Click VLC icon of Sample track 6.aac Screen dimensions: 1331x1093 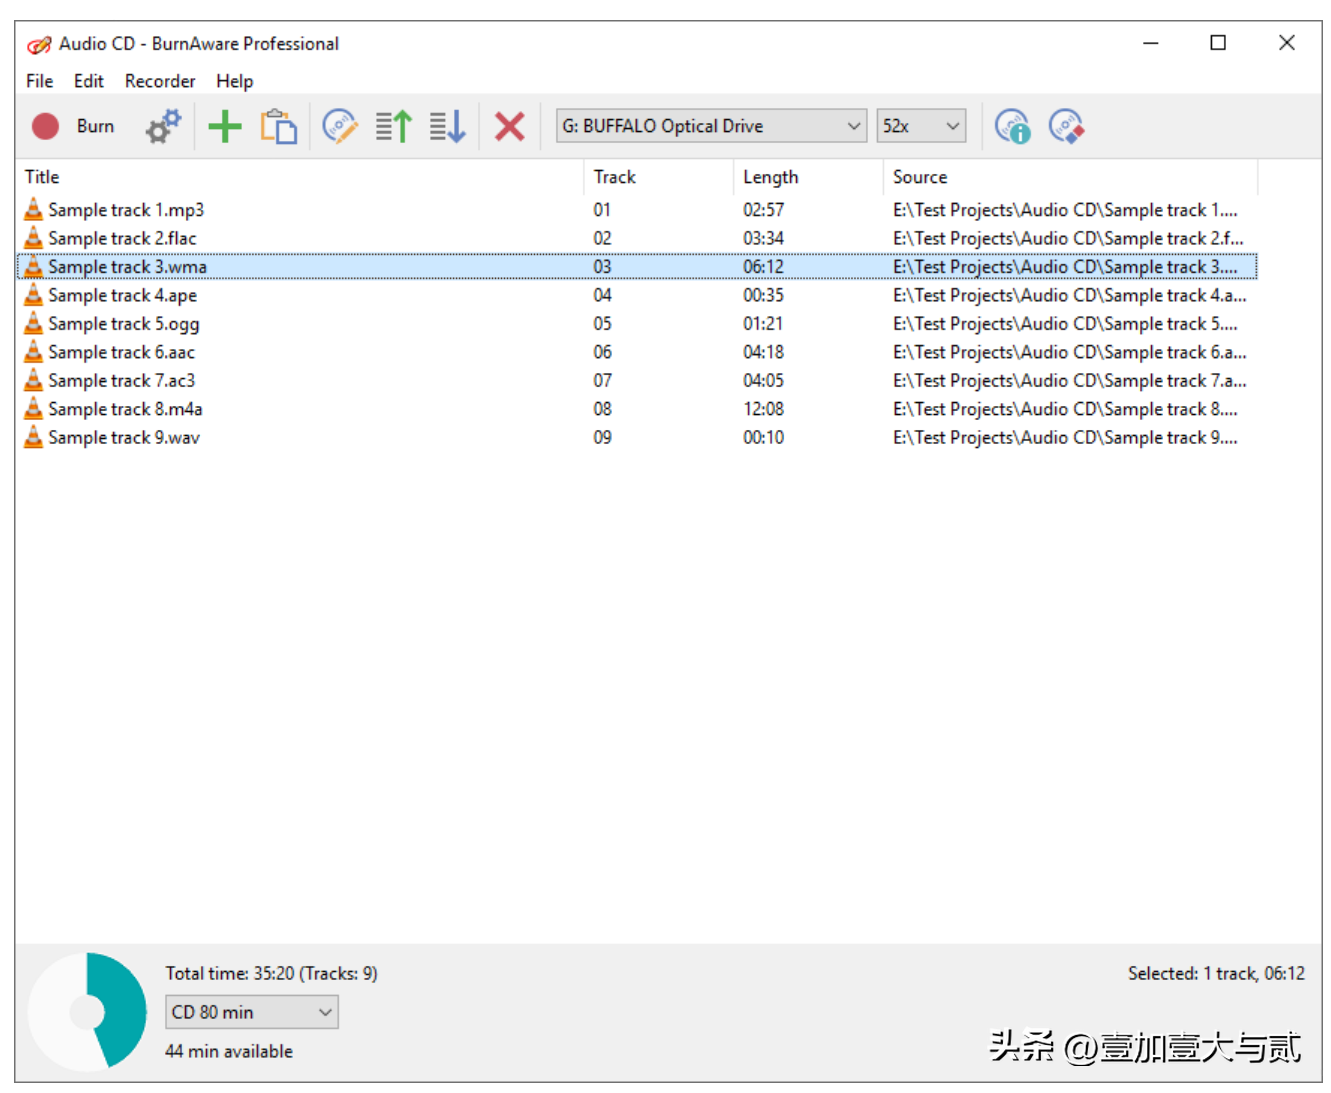pyautogui.click(x=33, y=352)
